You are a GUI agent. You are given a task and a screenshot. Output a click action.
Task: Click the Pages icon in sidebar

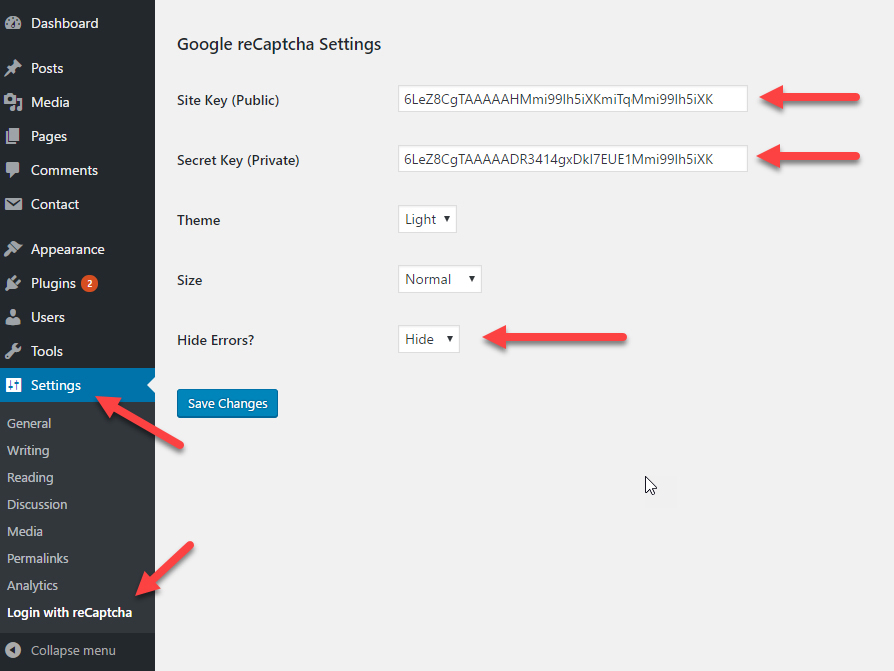click(13, 136)
